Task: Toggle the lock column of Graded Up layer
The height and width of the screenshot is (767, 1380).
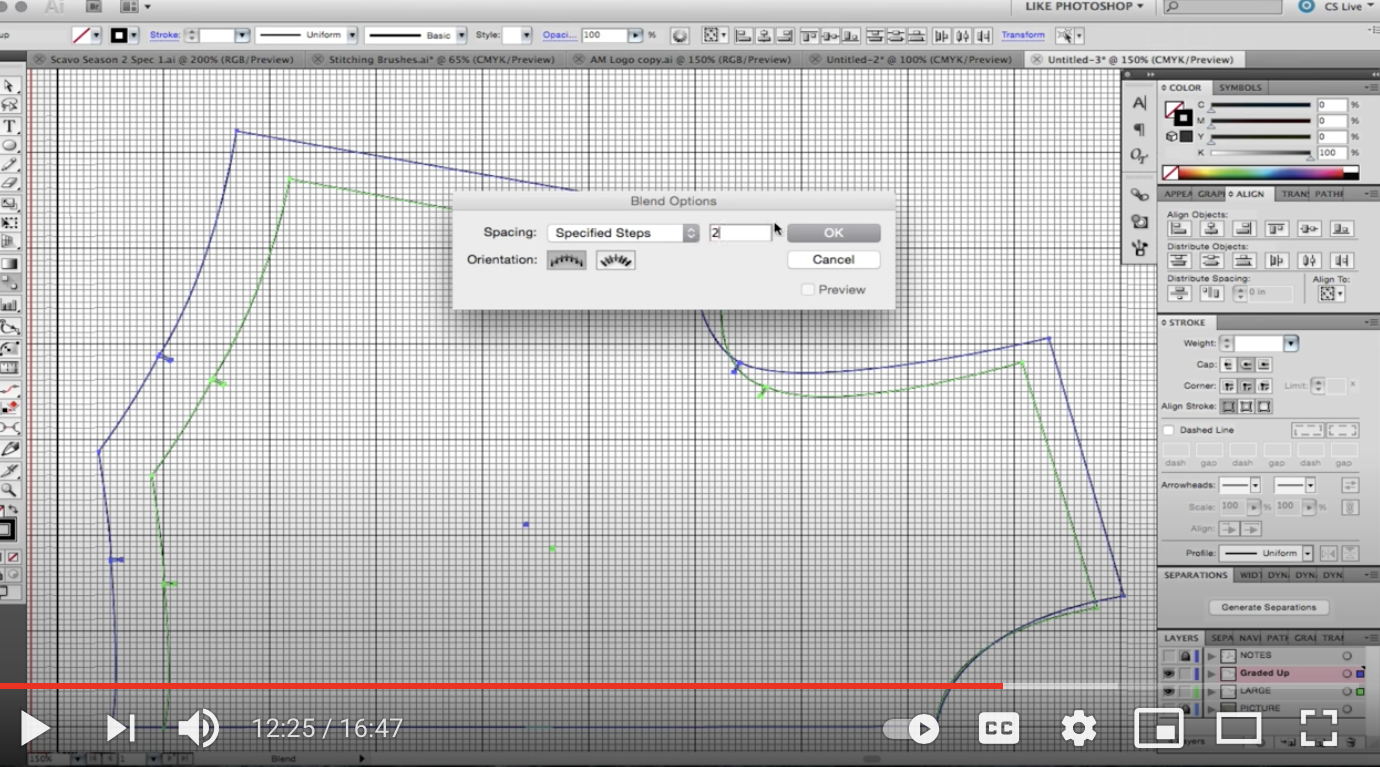Action: [x=1185, y=673]
